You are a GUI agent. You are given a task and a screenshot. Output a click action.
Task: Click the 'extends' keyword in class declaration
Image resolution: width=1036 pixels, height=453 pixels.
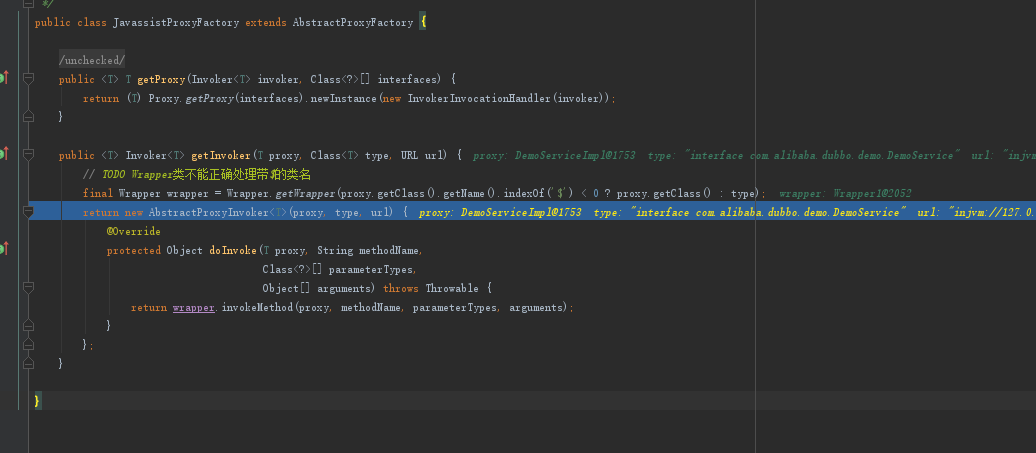click(x=266, y=22)
